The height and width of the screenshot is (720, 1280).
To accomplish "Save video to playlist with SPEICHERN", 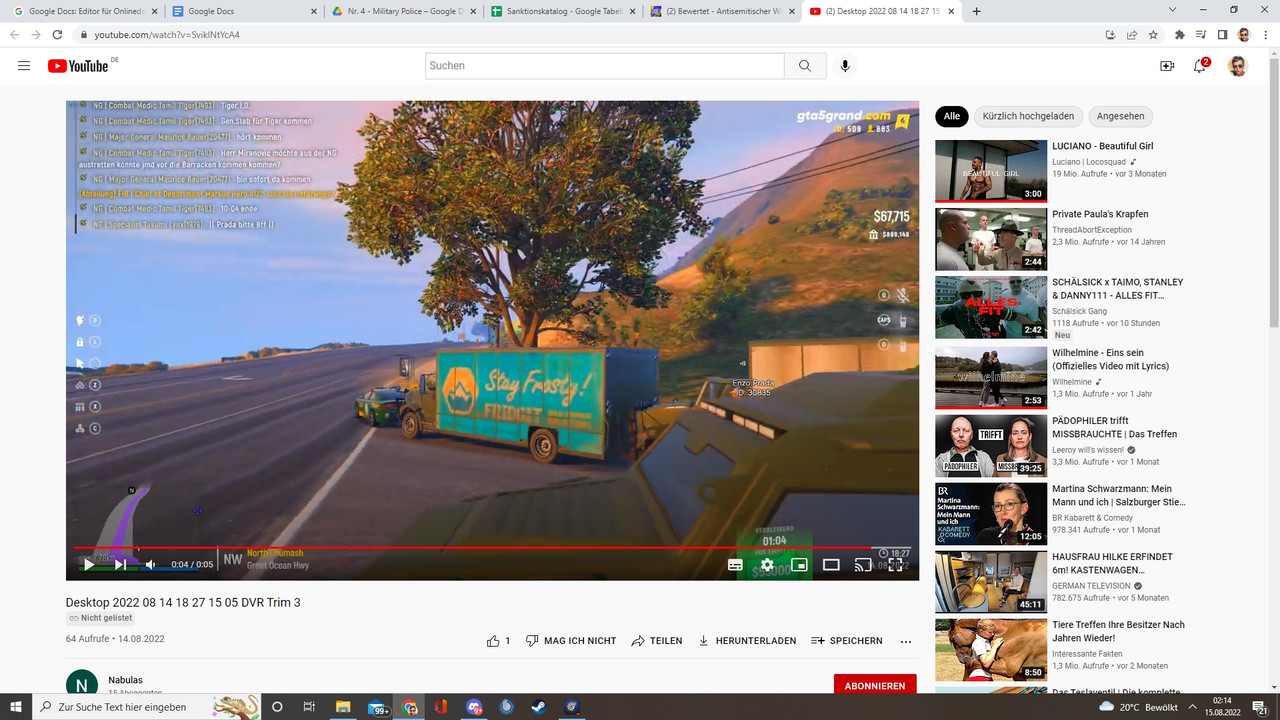I will 847,641.
